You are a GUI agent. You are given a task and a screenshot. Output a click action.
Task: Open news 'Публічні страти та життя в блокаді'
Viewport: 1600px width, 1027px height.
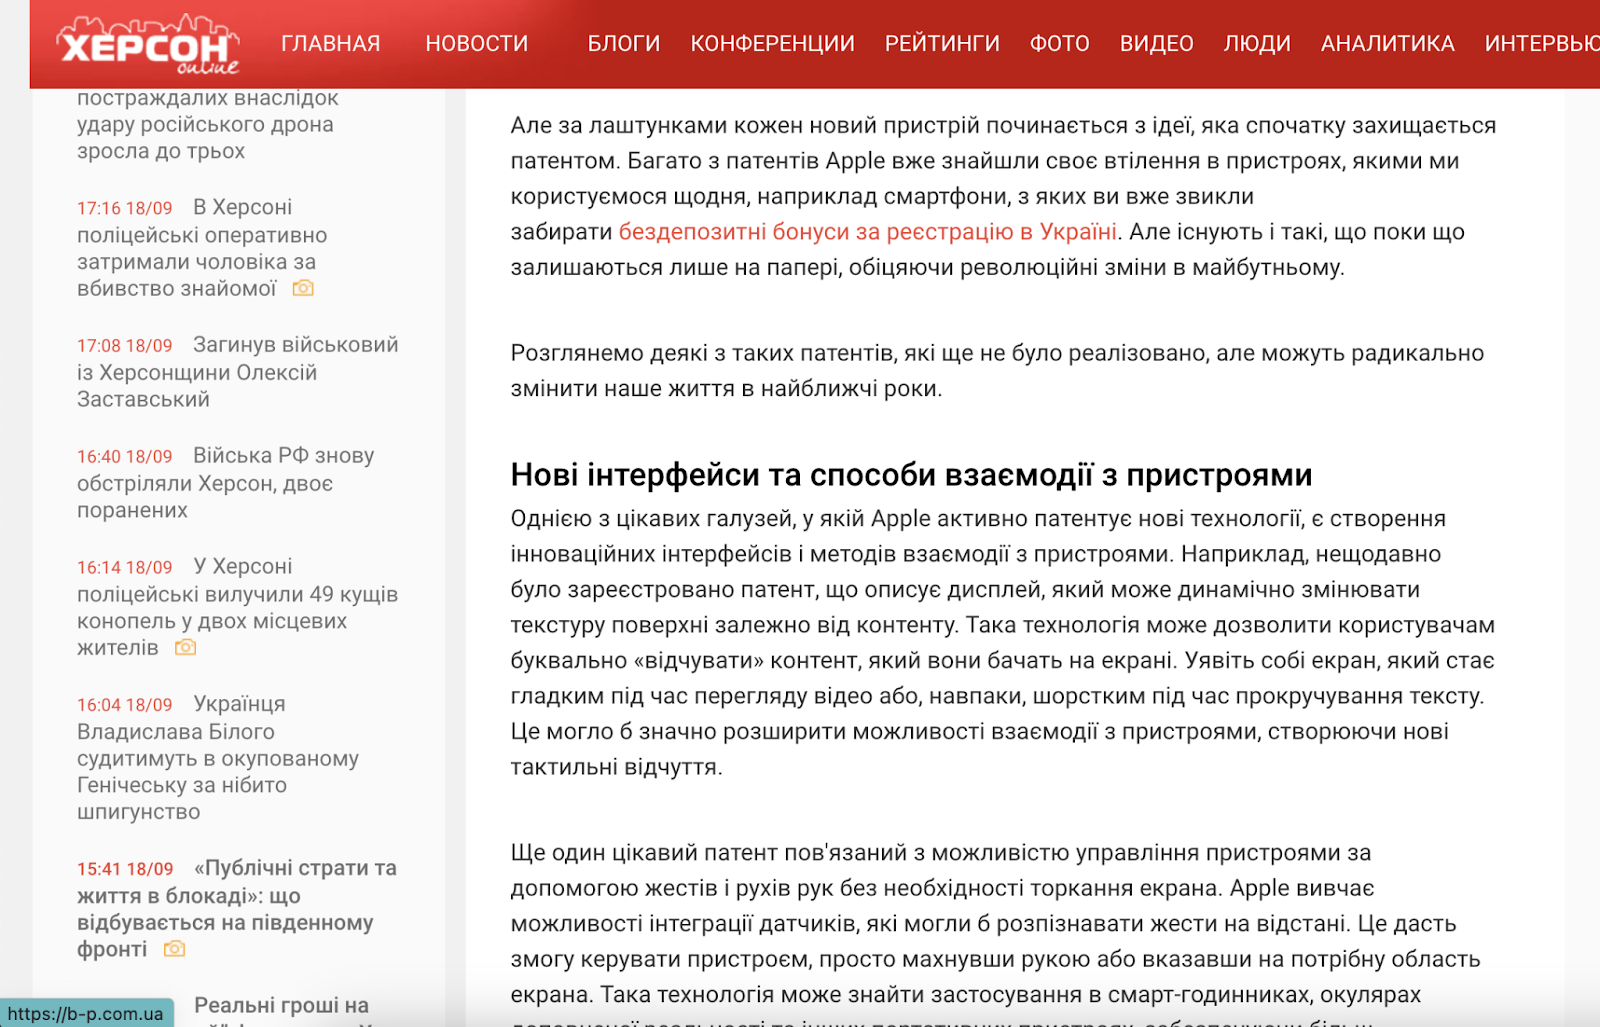coord(237,909)
